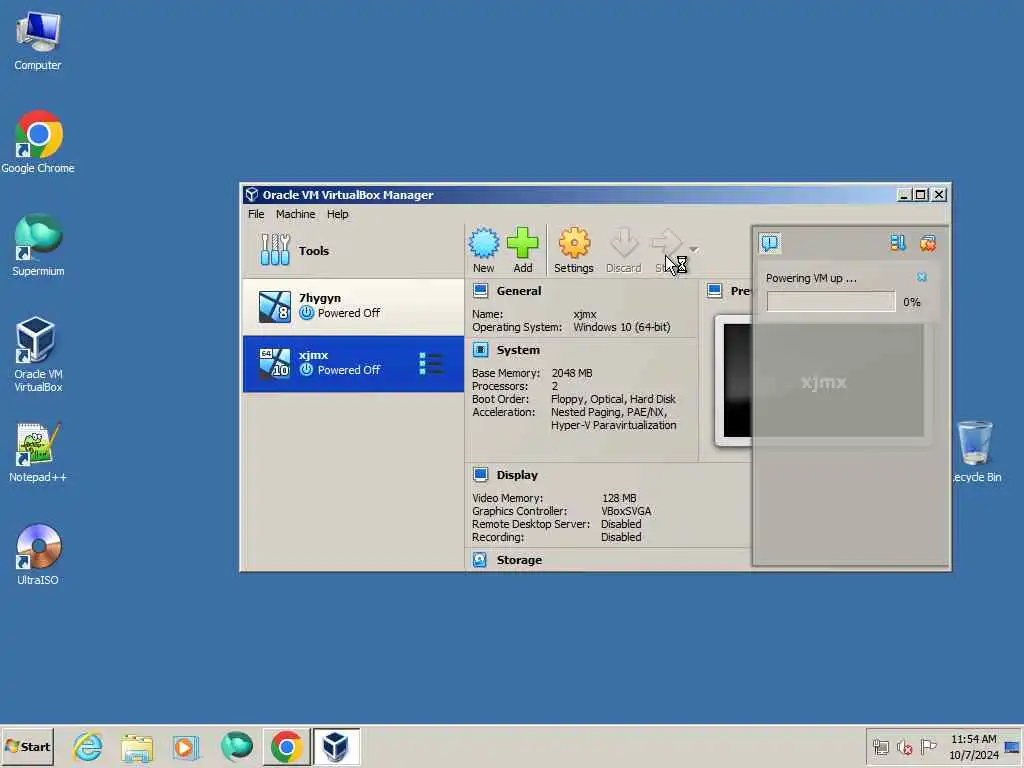Open the Oracle VM VirtualBox desktop shortcut
Viewport: 1024px width, 768px height.
tap(38, 355)
